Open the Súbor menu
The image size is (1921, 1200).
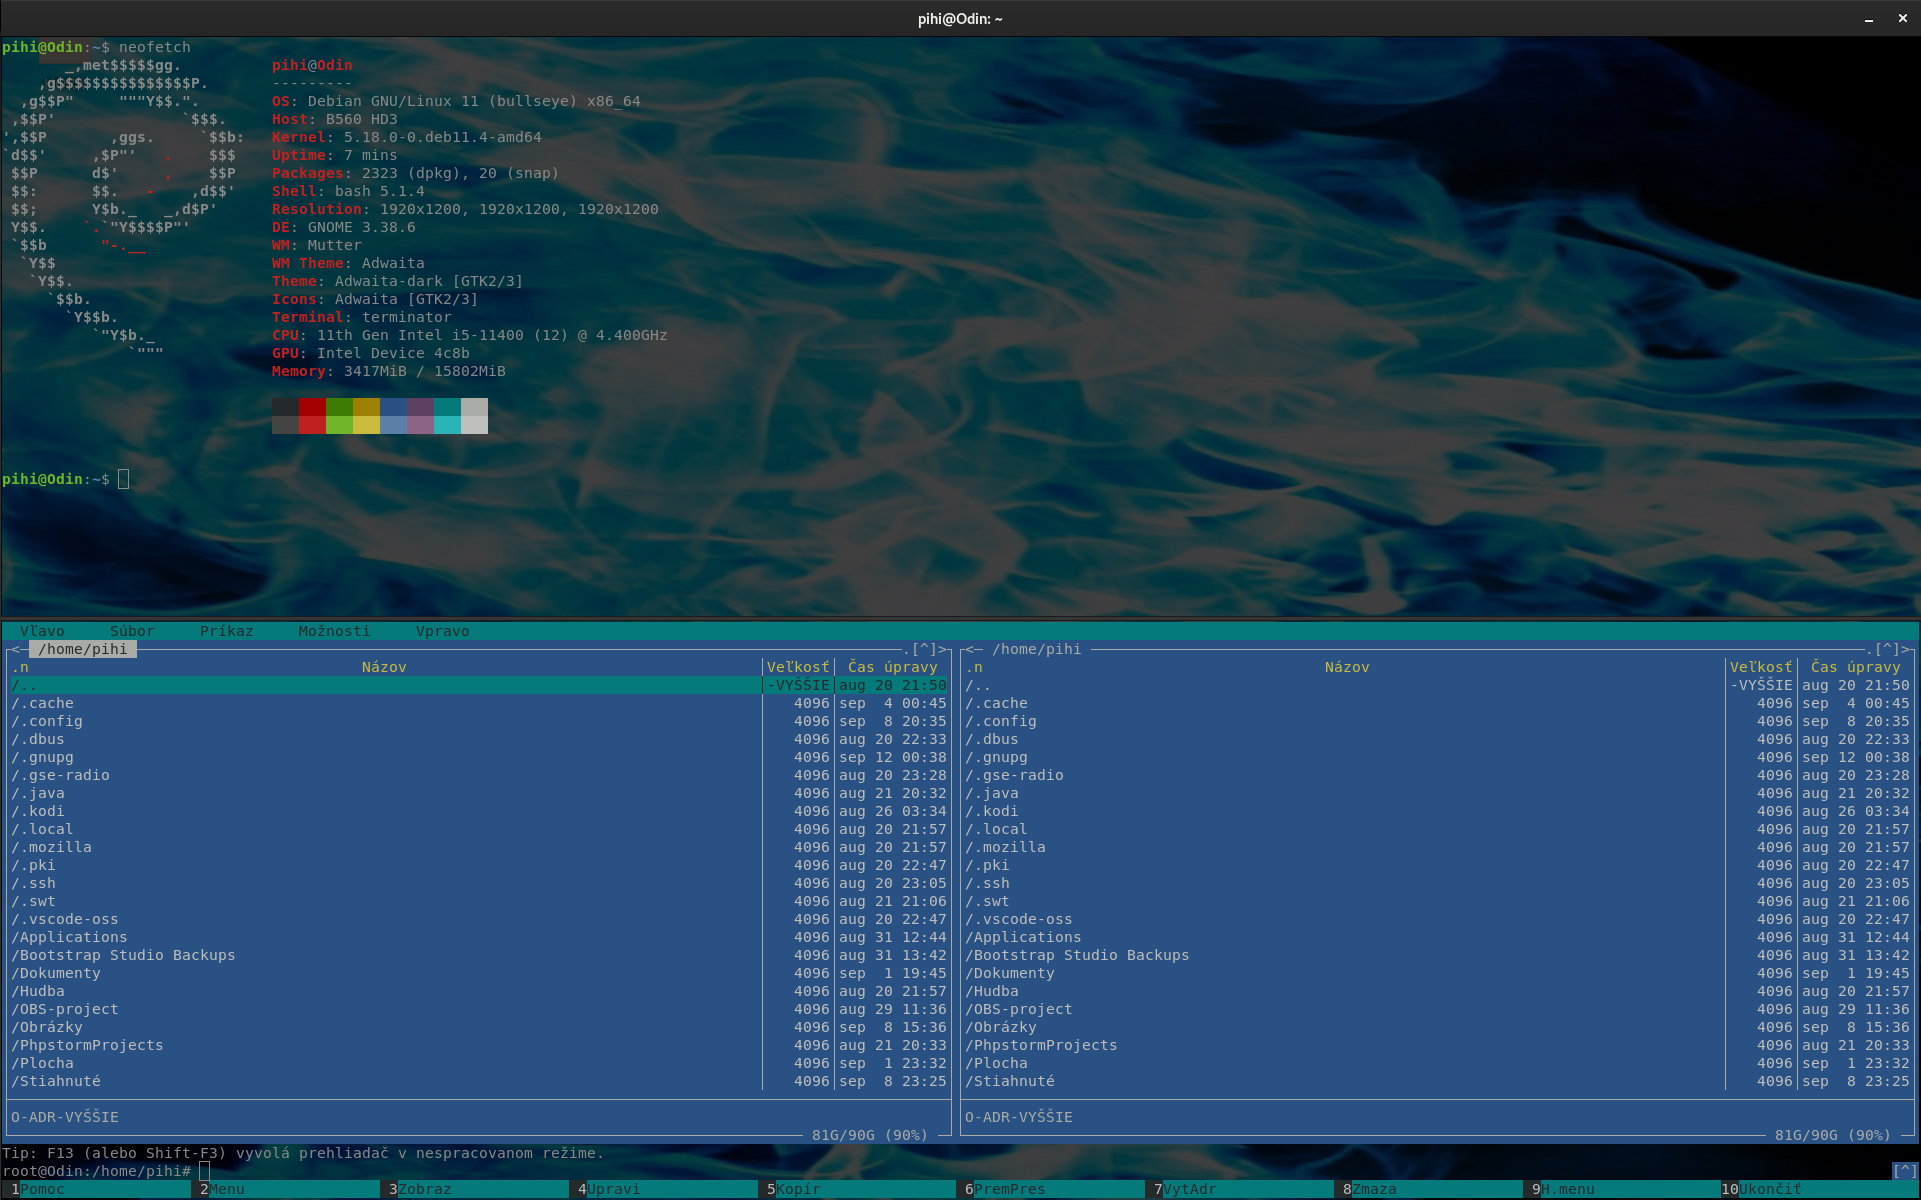(132, 631)
